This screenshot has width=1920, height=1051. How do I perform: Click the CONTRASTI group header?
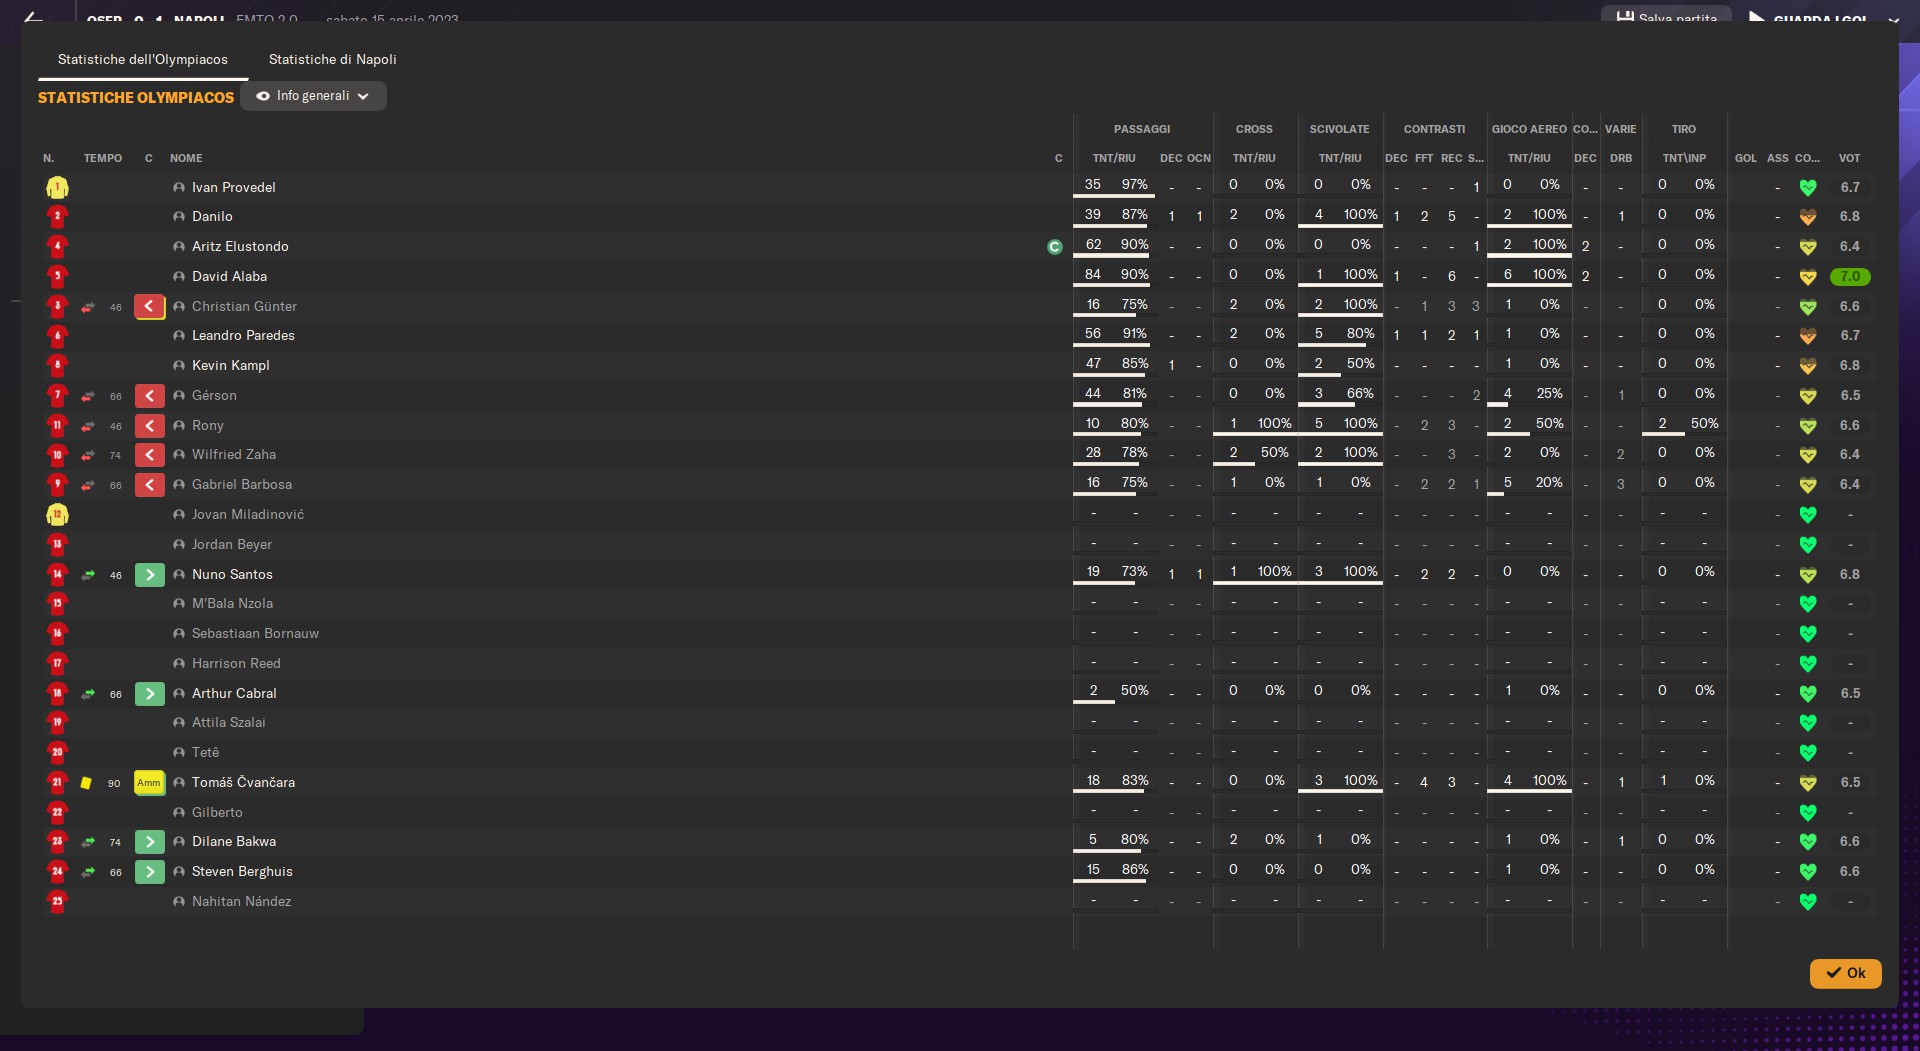[x=1434, y=129]
